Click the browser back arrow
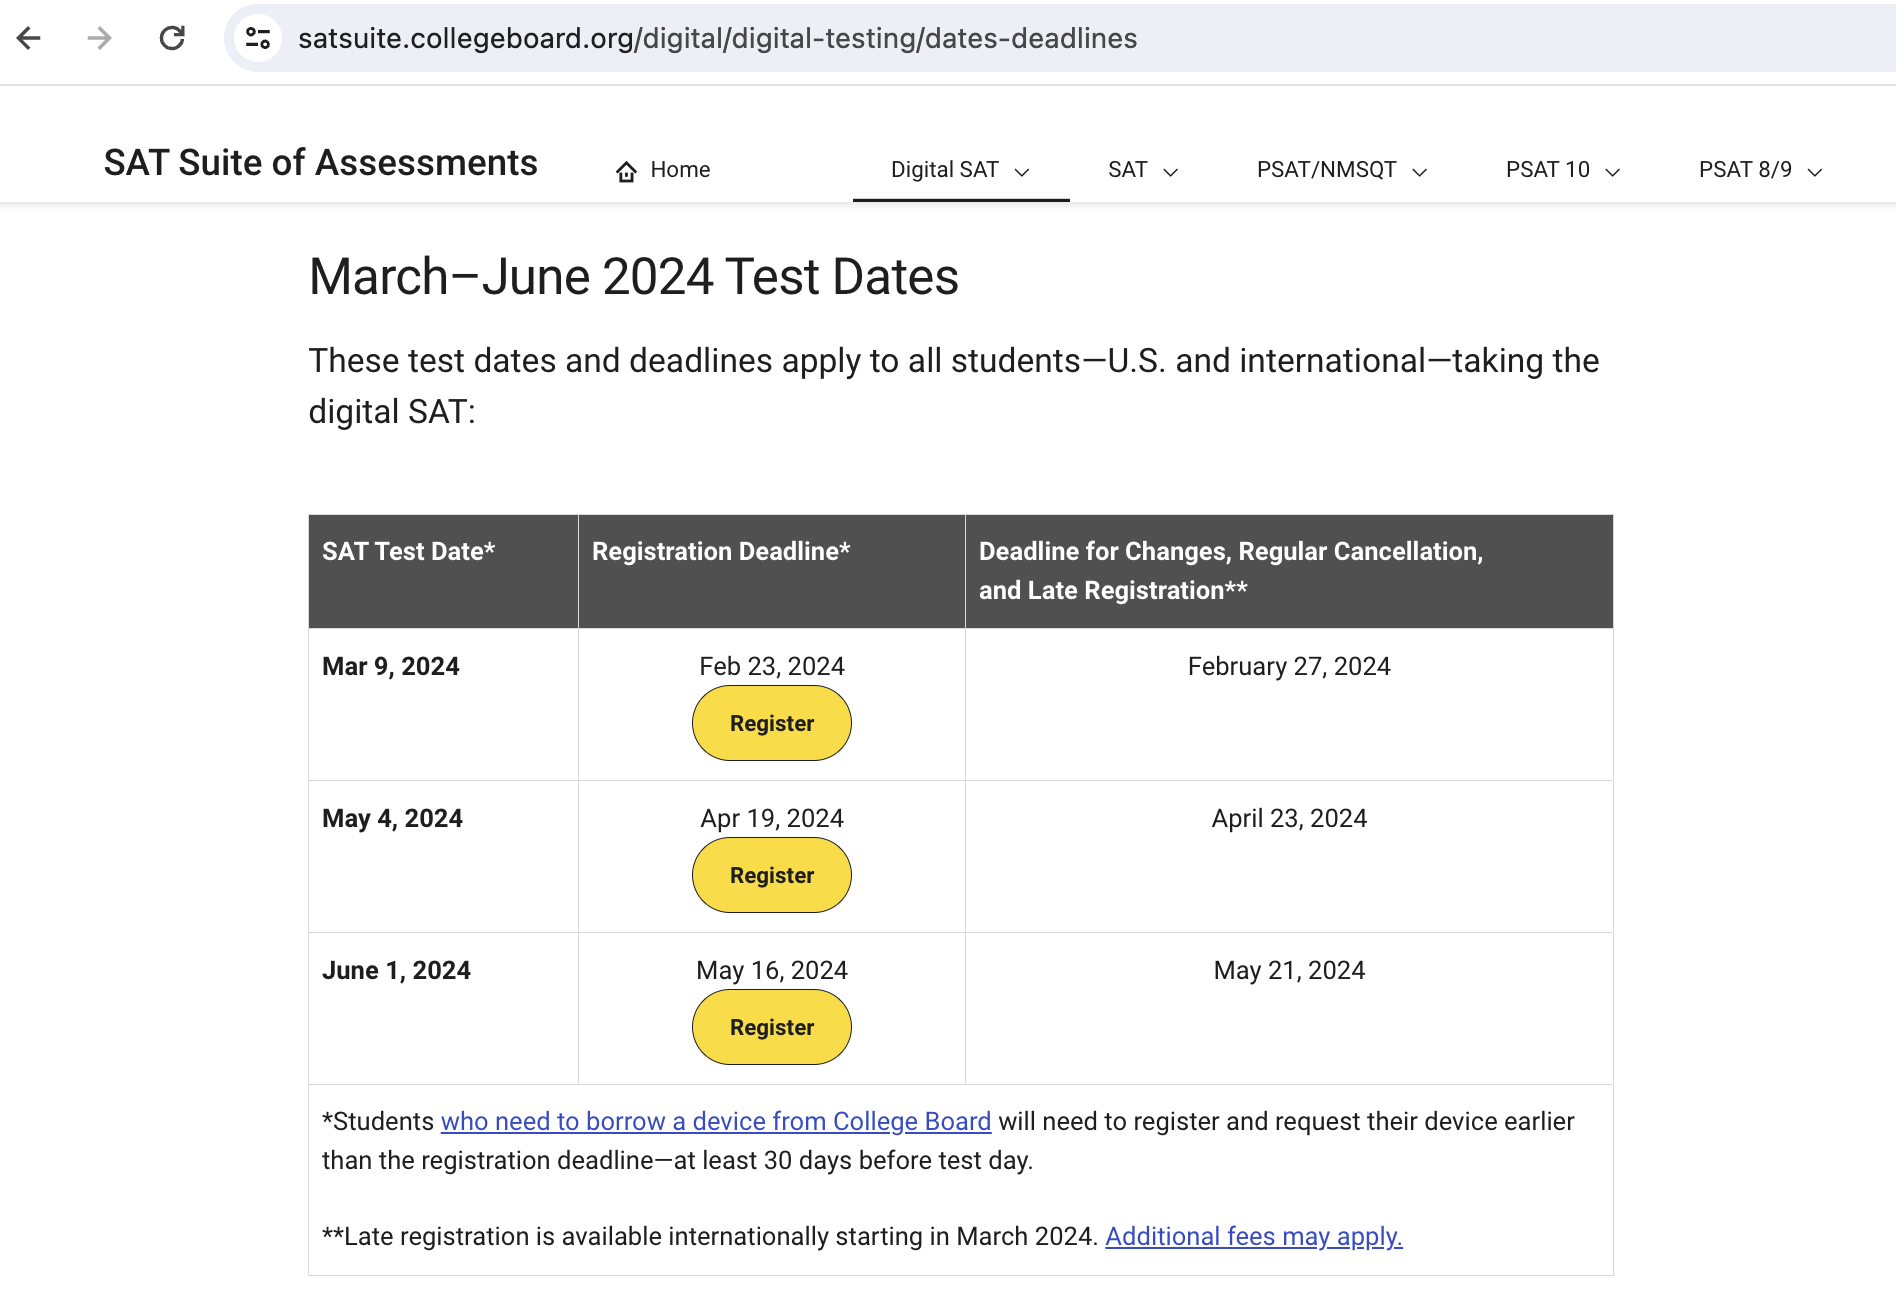The image size is (1896, 1308). point(29,38)
